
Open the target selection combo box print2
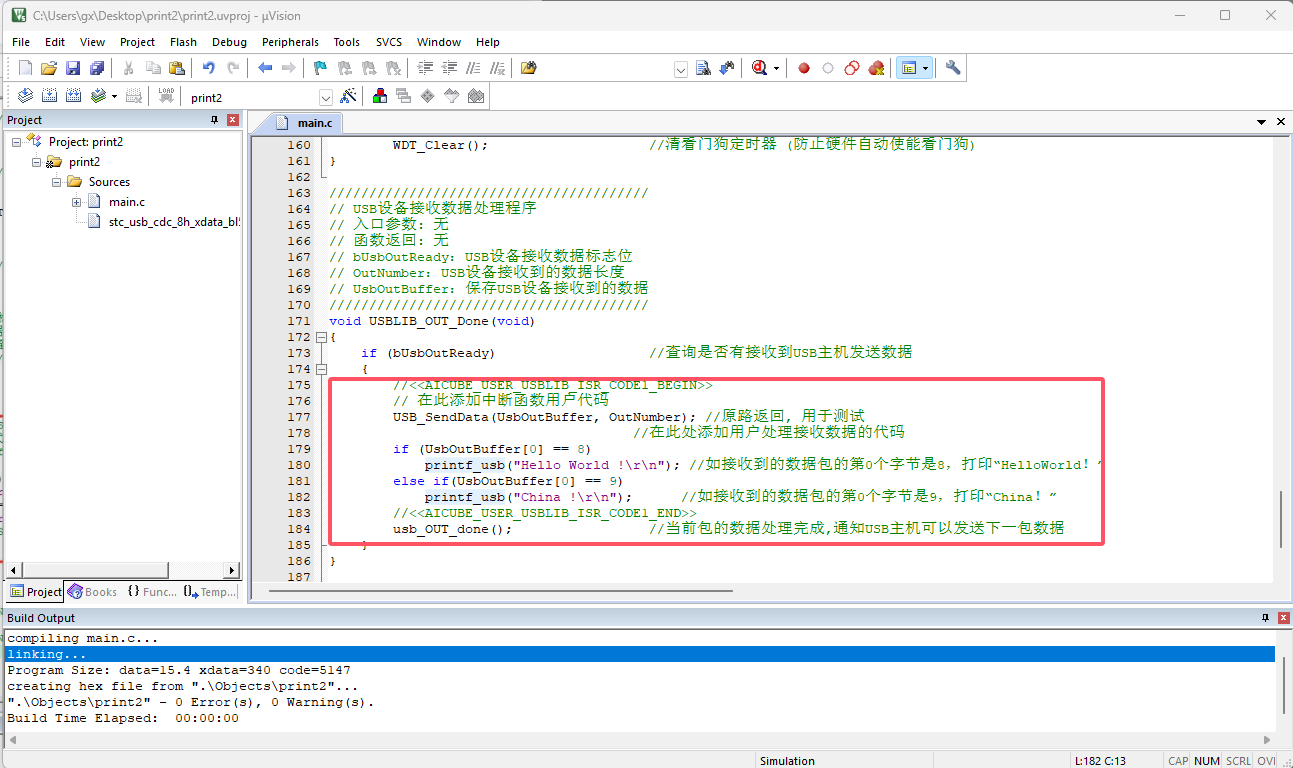pos(259,97)
